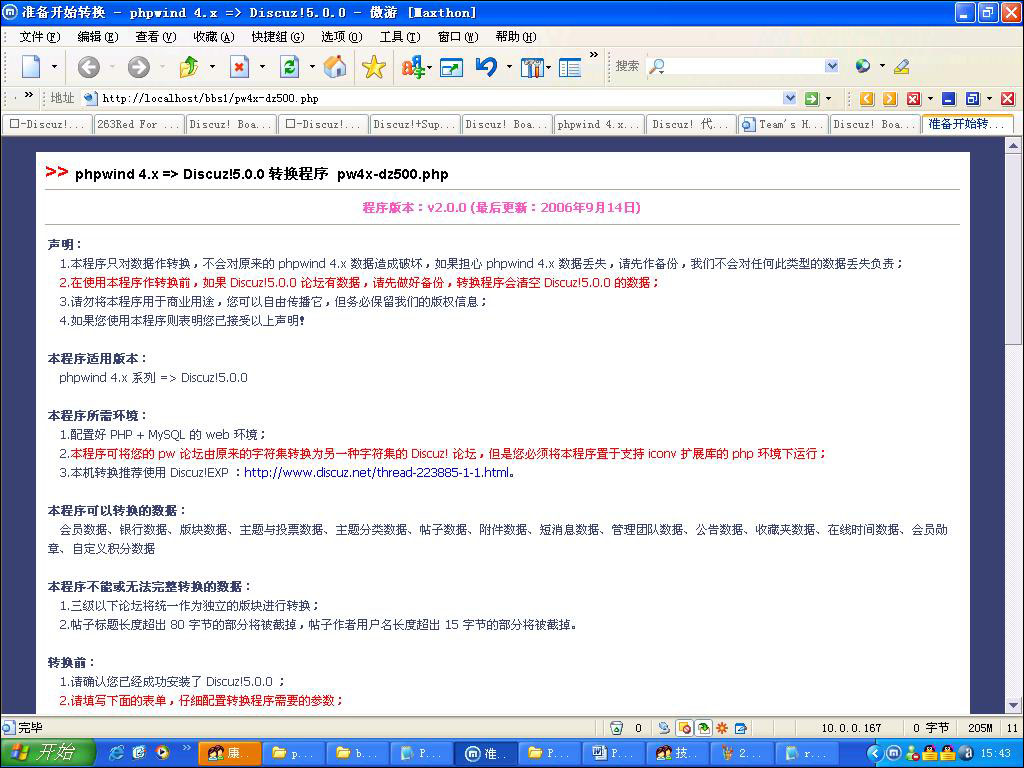Switch to the 'Discuz! 代...' tab
This screenshot has width=1024, height=768.
pyautogui.click(x=691, y=124)
